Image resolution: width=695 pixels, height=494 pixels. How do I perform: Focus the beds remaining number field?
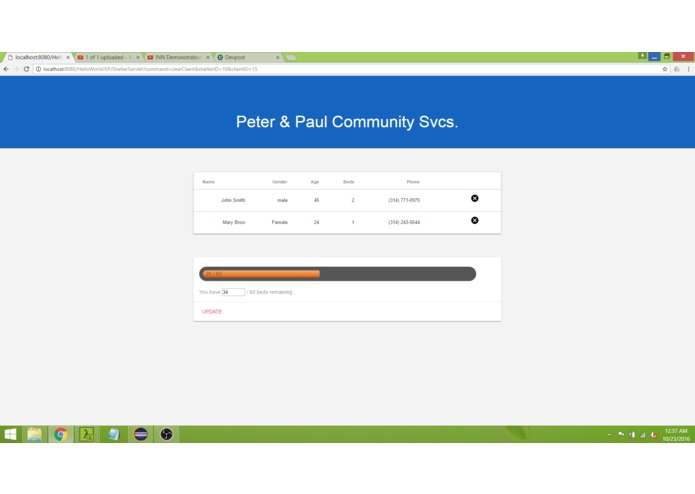[x=233, y=292]
